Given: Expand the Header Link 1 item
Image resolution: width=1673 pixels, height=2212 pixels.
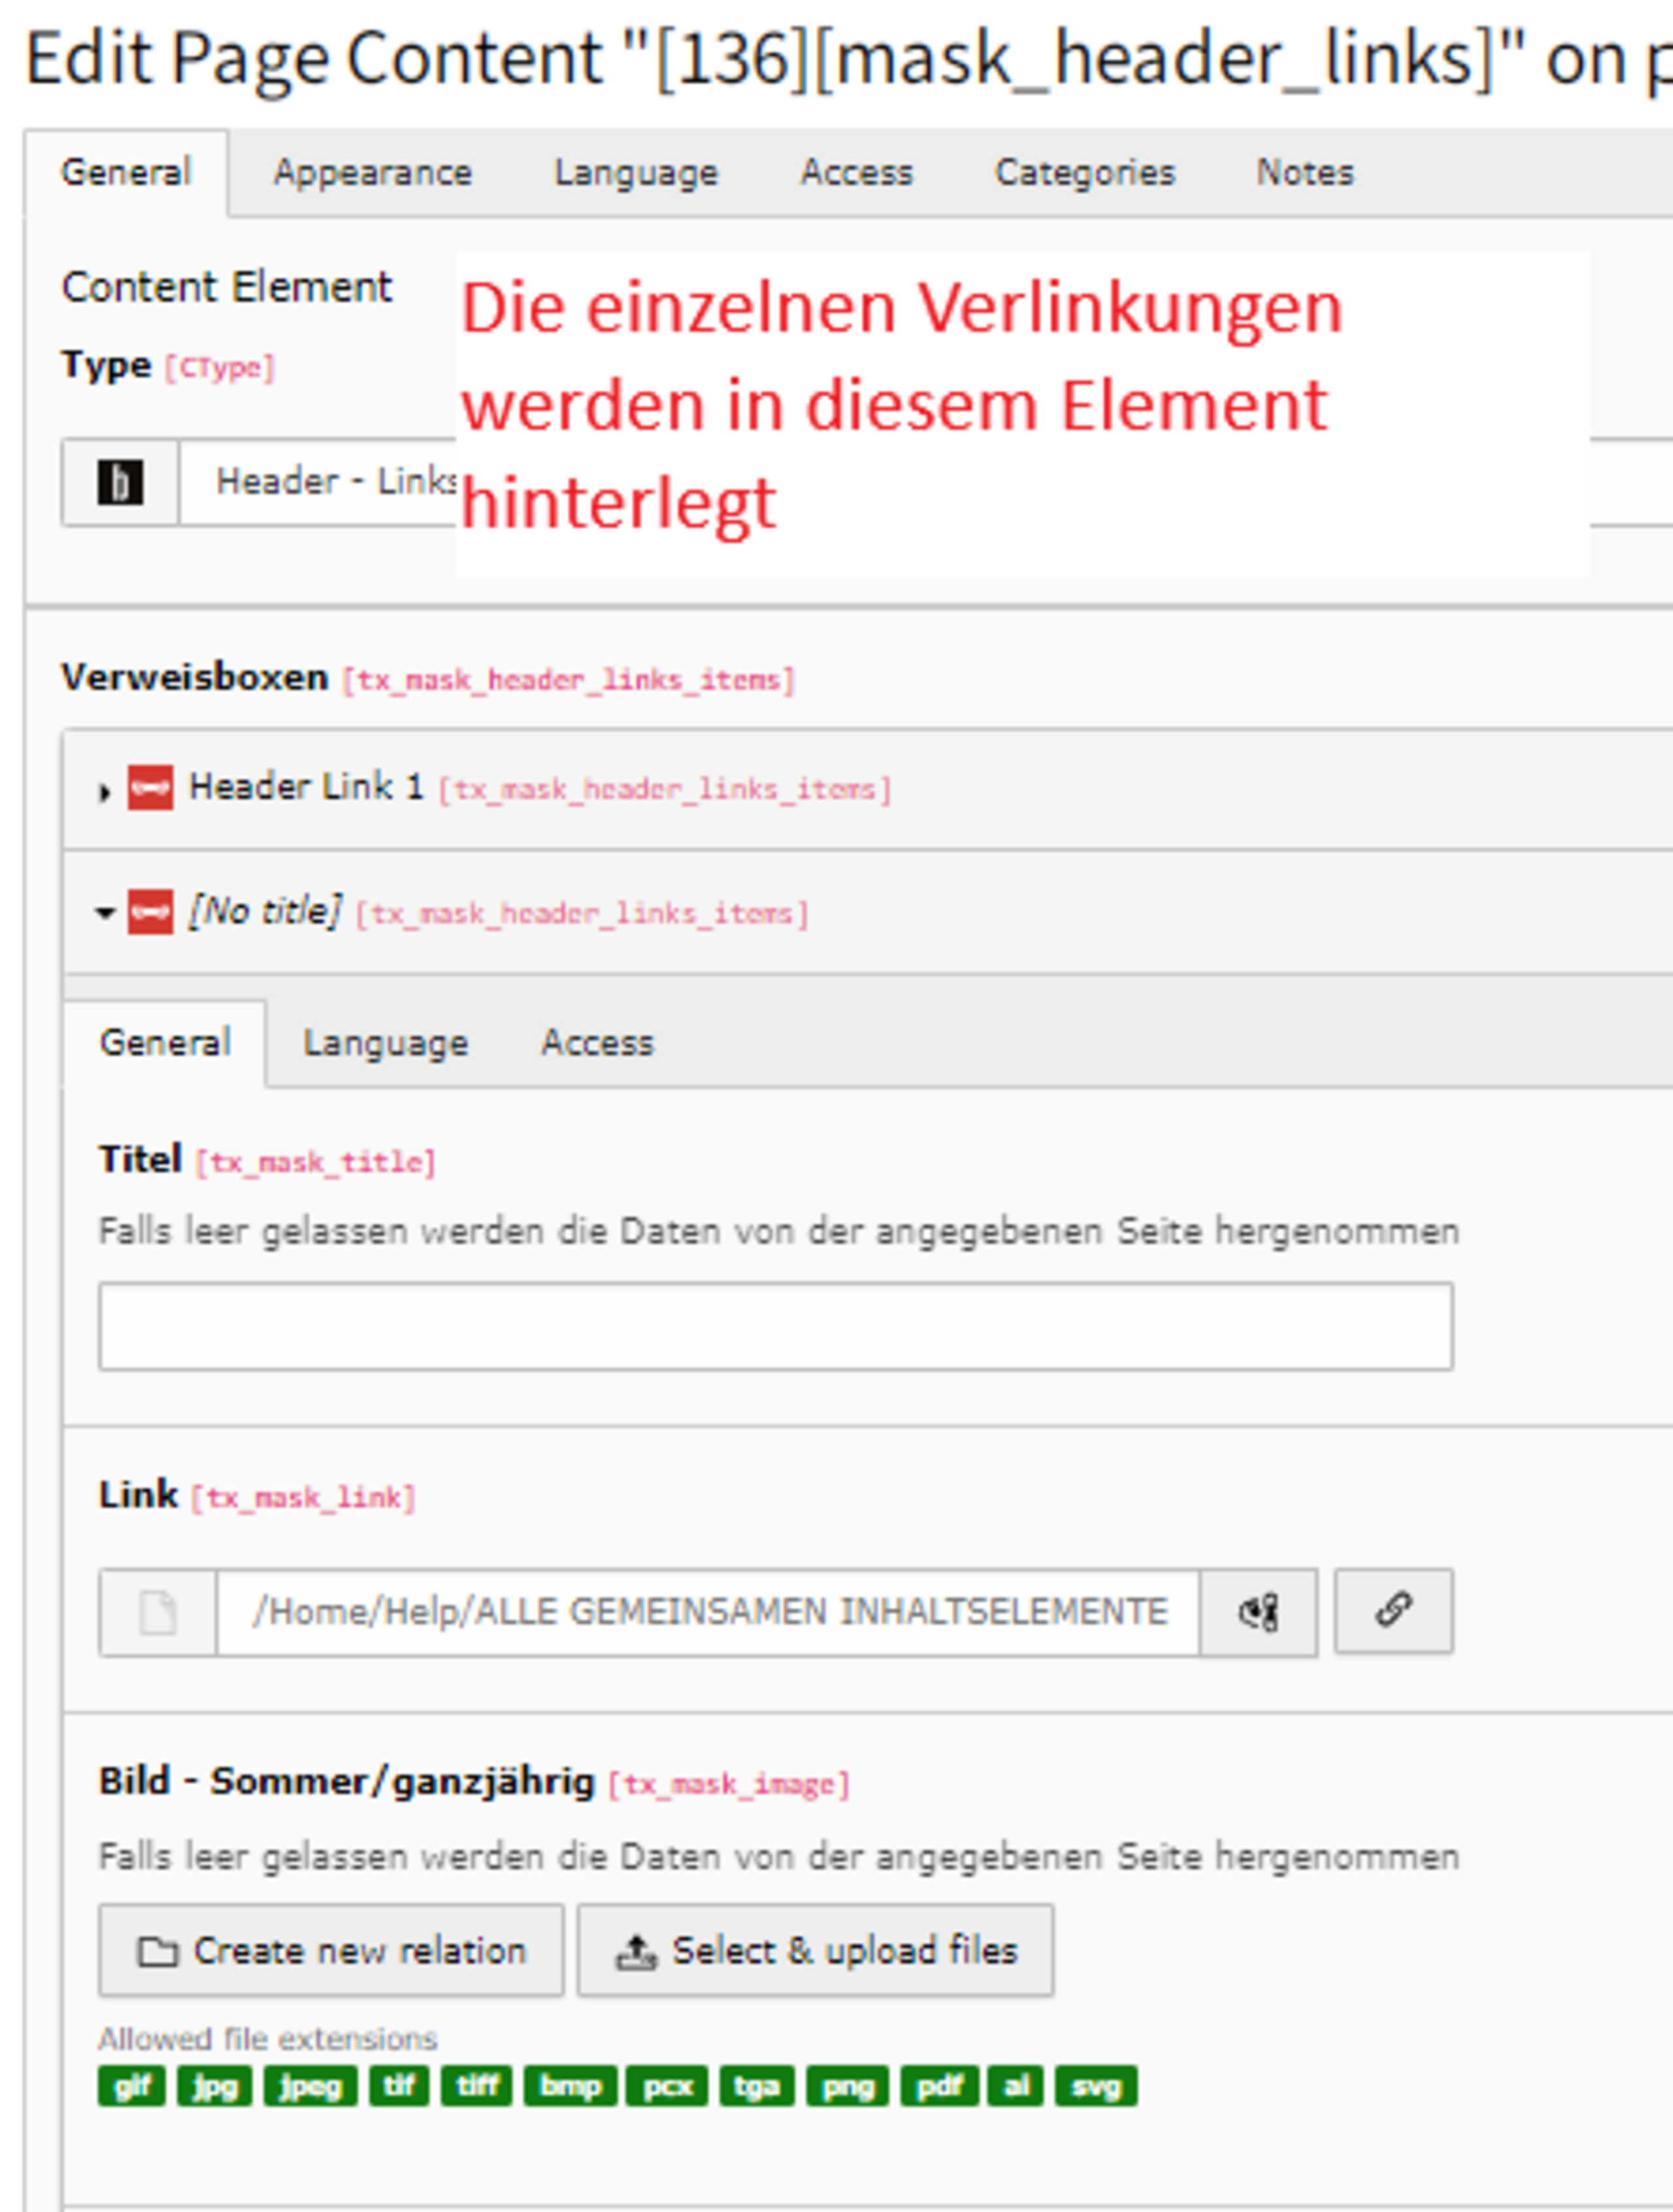Looking at the screenshot, I should point(104,791).
